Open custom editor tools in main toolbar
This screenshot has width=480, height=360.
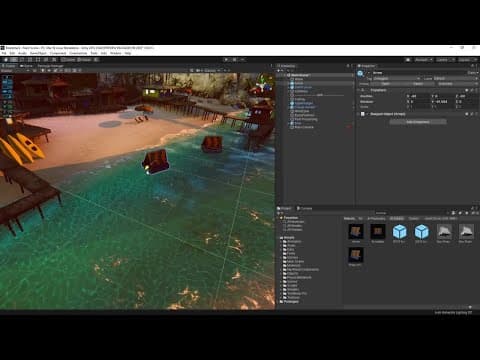(x=54, y=60)
